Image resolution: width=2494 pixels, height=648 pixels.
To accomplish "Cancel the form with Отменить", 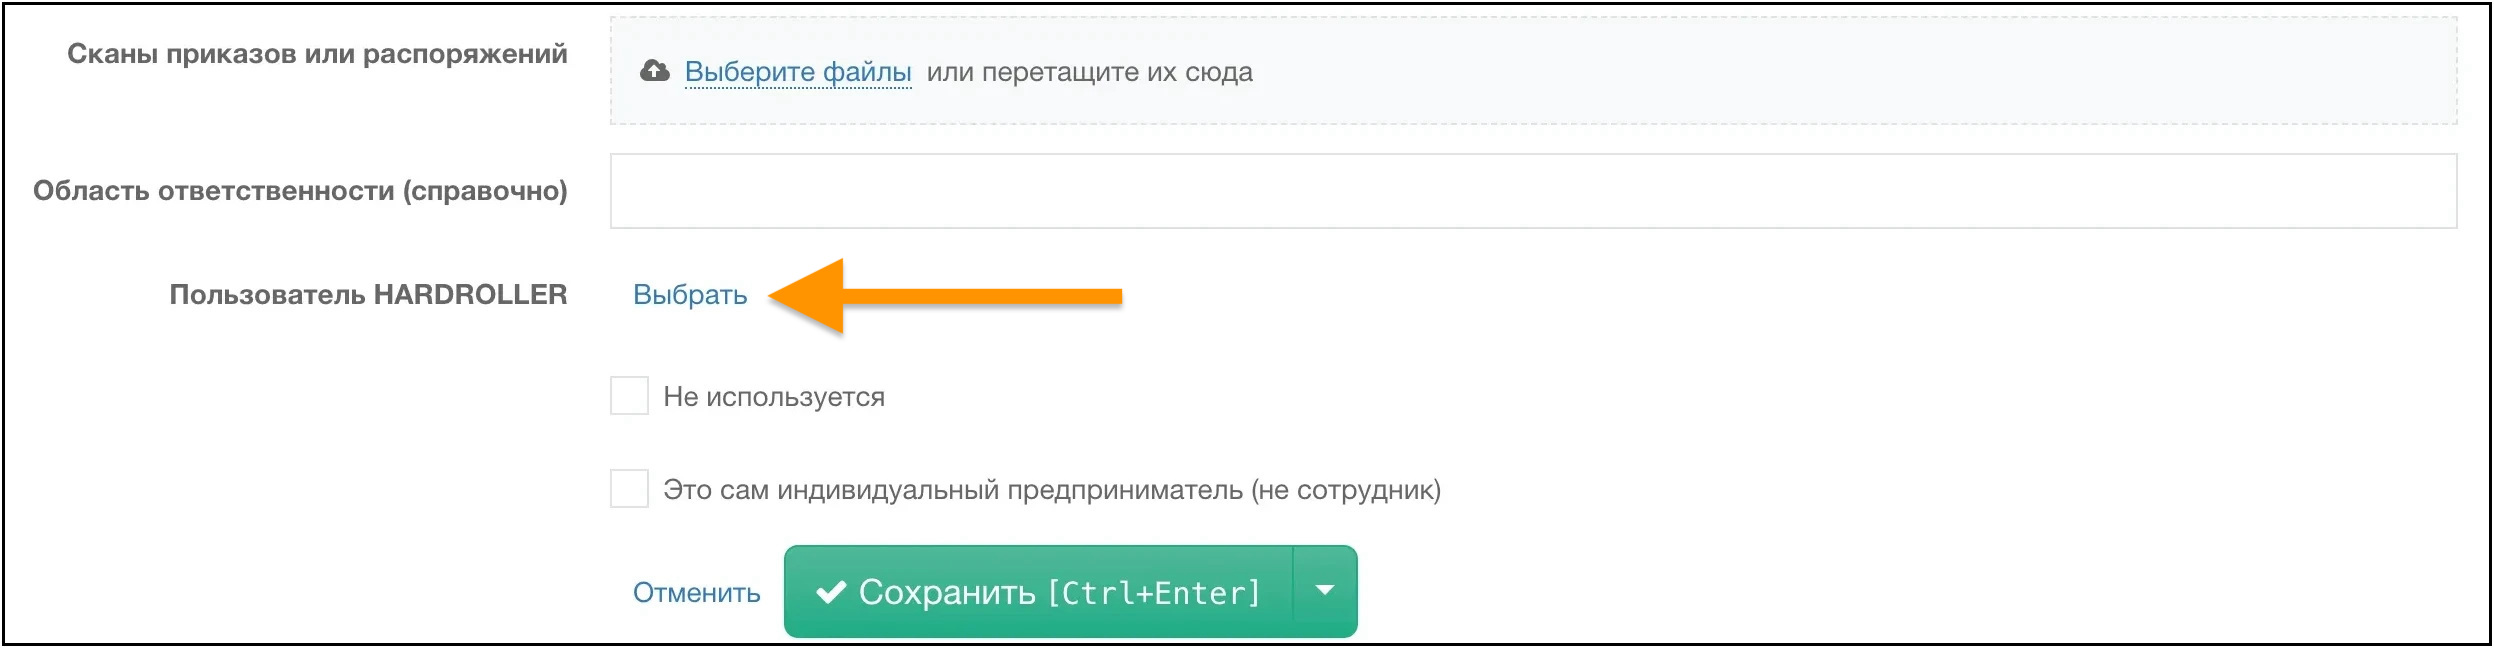I will click(695, 590).
